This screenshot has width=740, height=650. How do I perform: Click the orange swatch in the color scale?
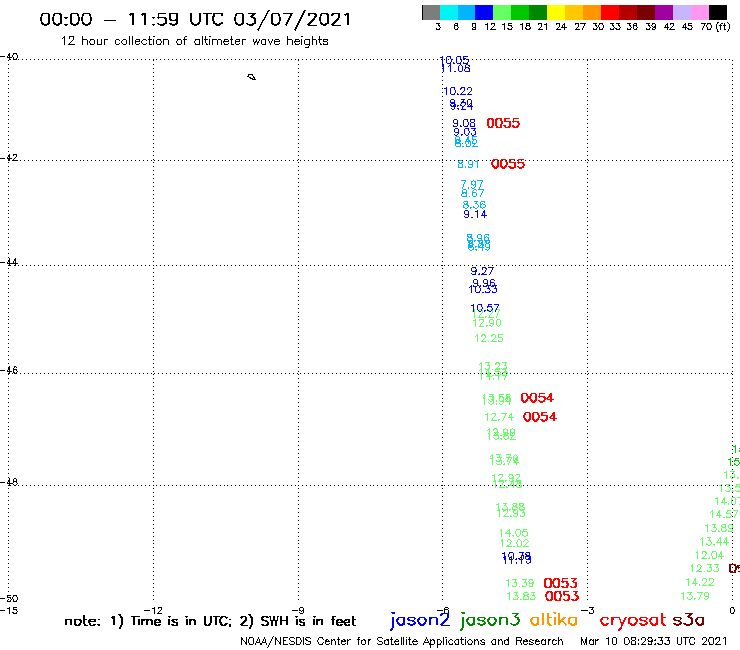[x=592, y=12]
